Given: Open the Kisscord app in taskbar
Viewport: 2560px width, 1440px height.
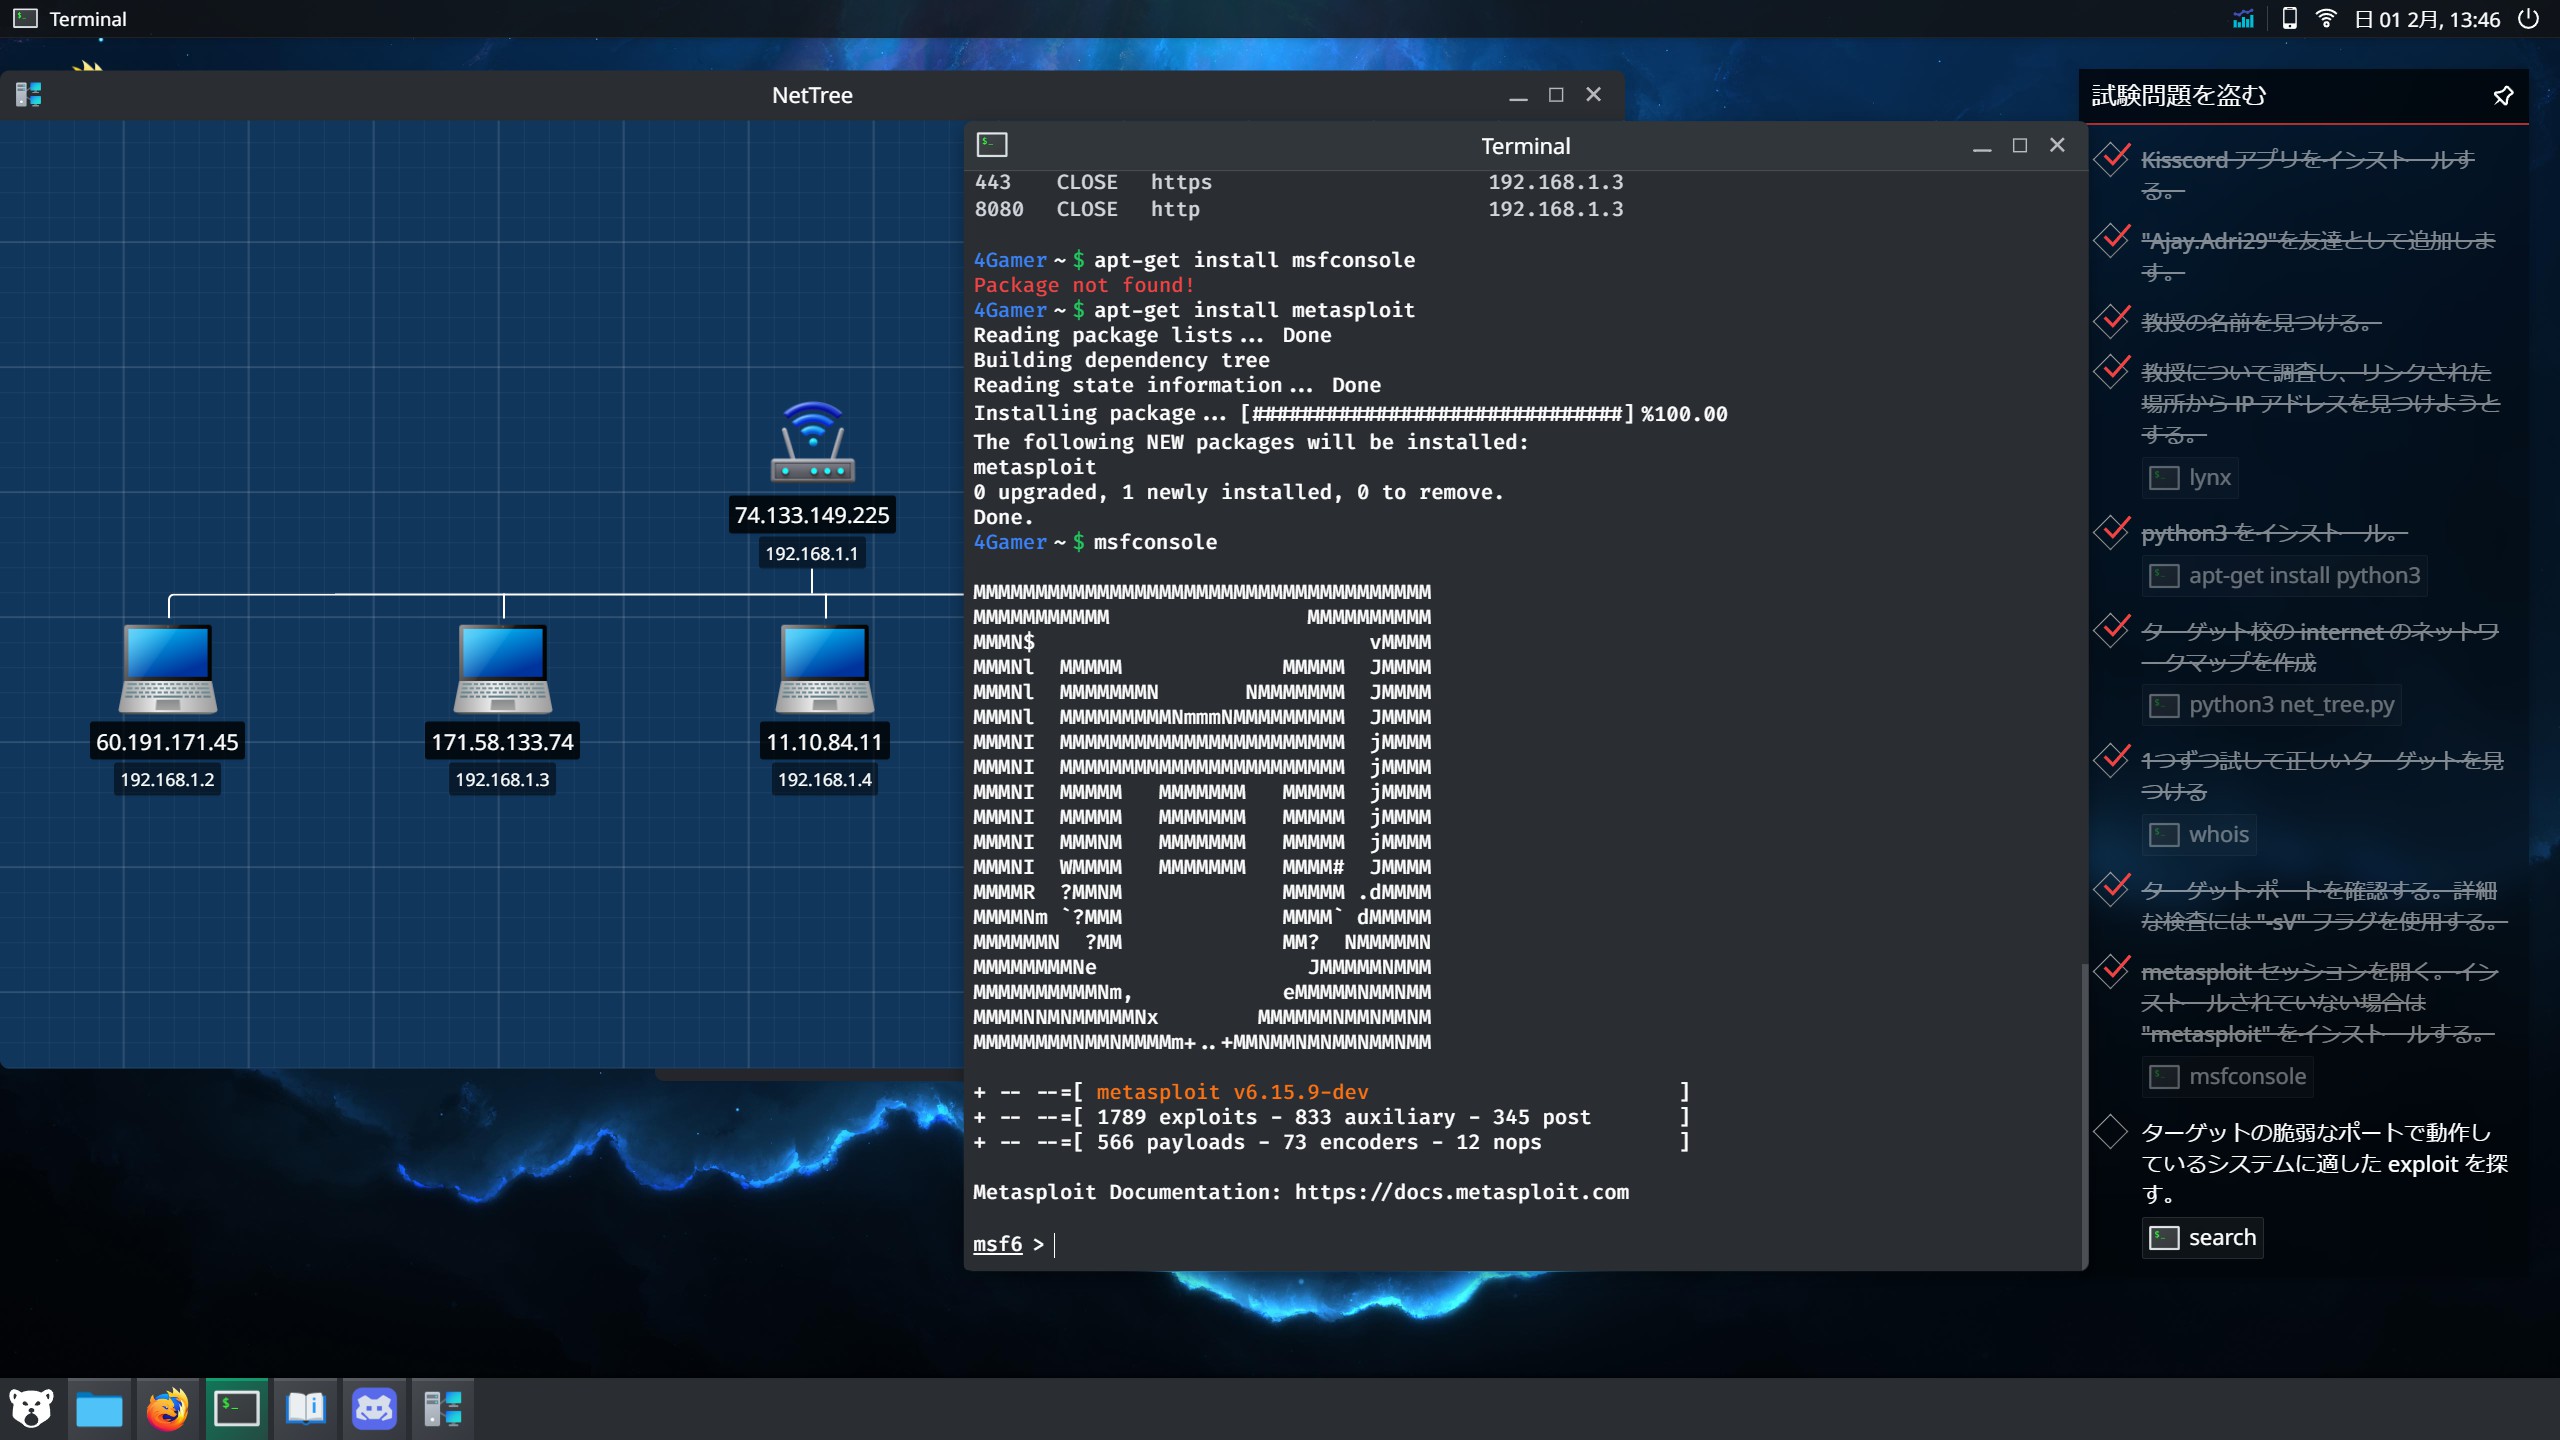Looking at the screenshot, I should (x=374, y=1409).
